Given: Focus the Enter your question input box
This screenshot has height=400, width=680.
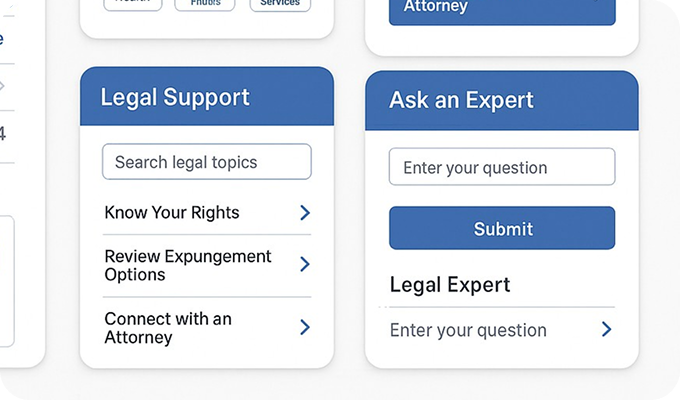Looking at the screenshot, I should pos(502,167).
